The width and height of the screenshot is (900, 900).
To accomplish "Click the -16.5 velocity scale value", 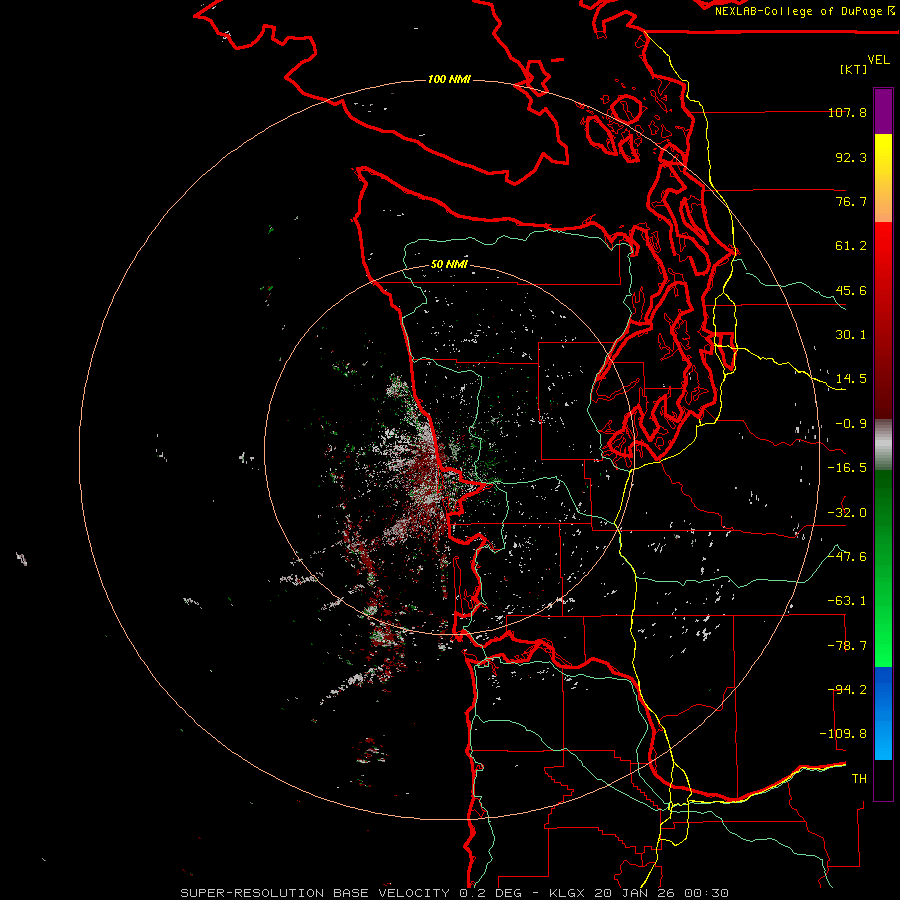I will [x=847, y=468].
